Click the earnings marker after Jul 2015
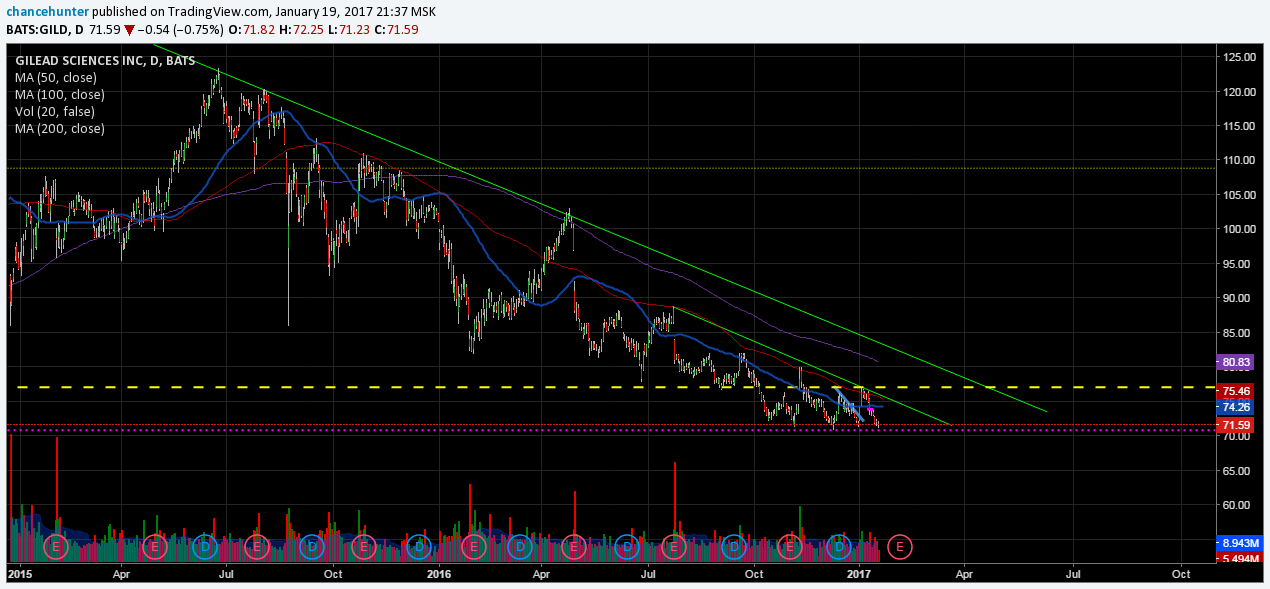 point(257,547)
